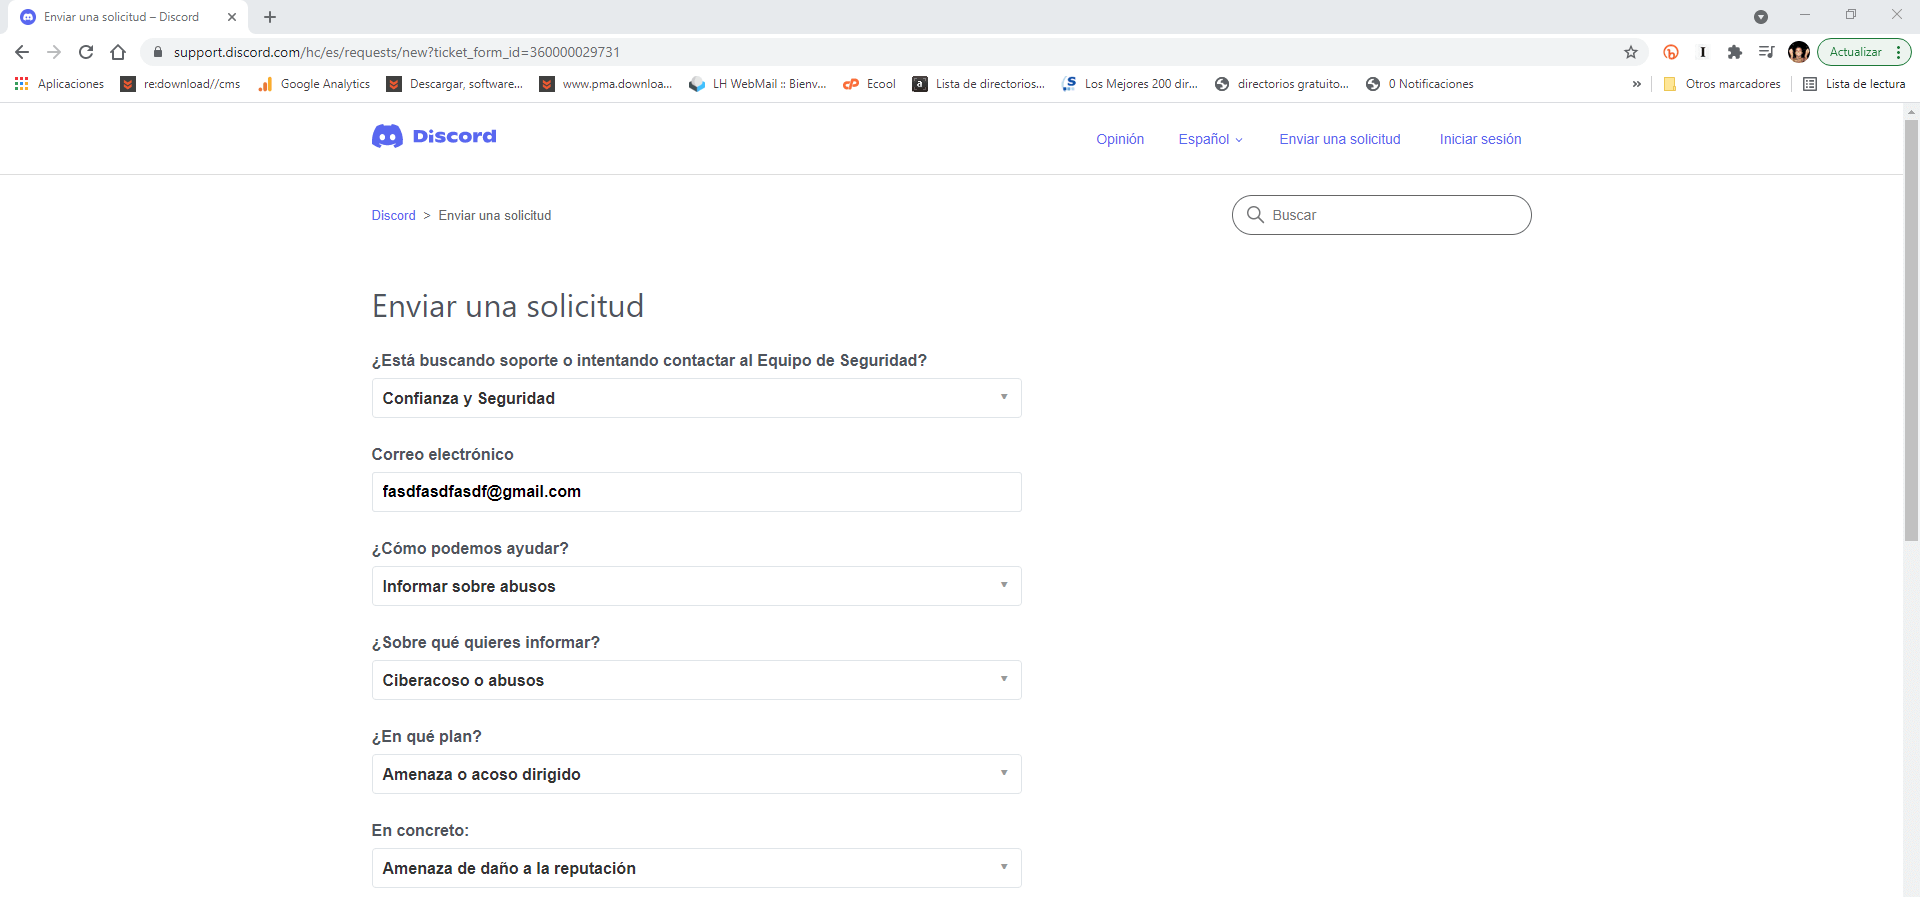Click the I-shaped extension icon
This screenshot has height=897, width=1920.
click(1703, 52)
